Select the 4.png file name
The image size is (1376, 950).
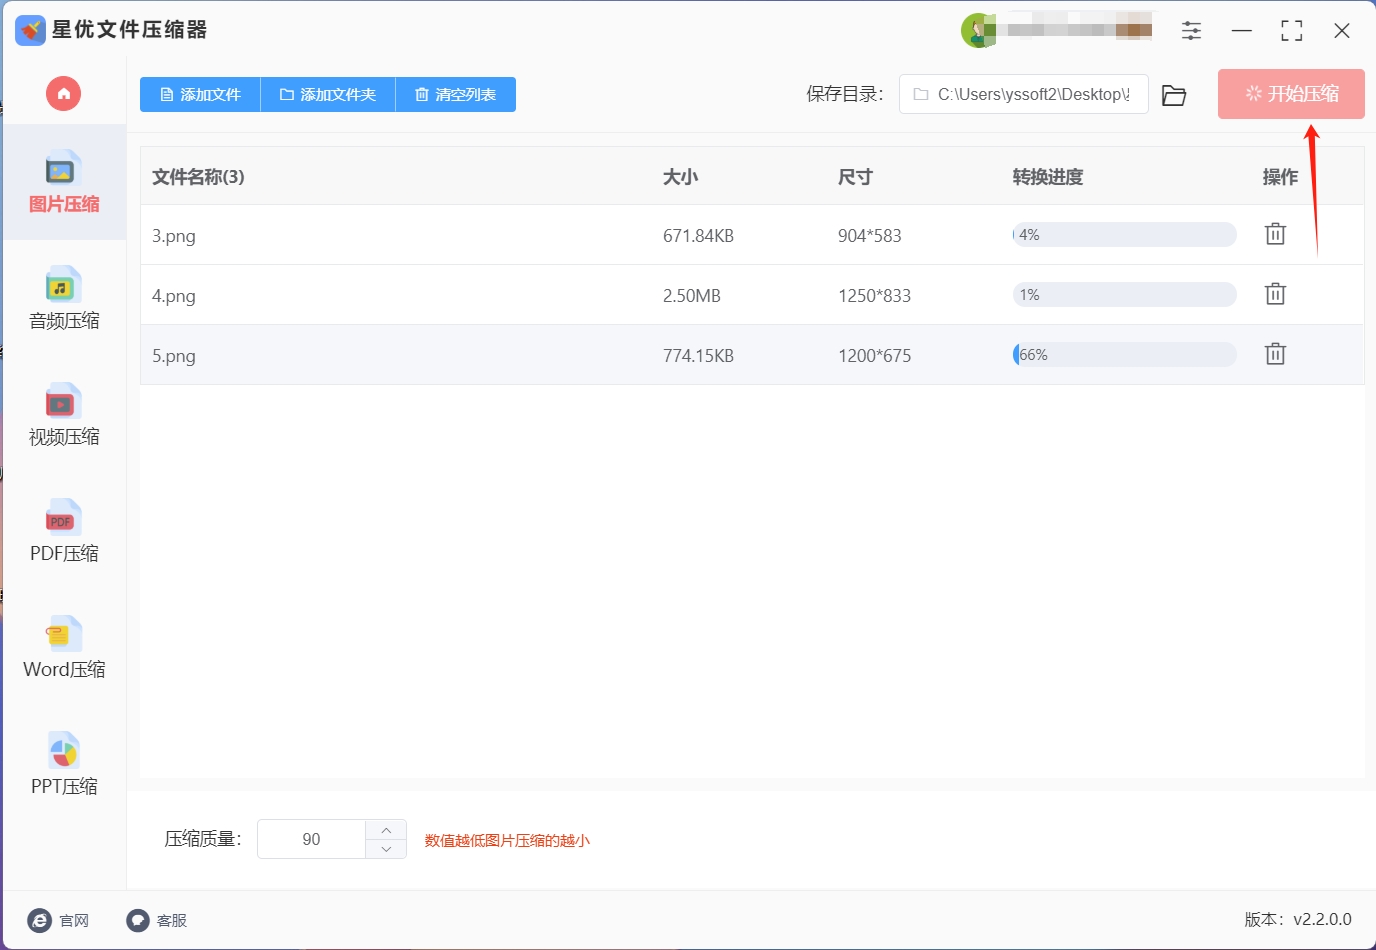(174, 296)
